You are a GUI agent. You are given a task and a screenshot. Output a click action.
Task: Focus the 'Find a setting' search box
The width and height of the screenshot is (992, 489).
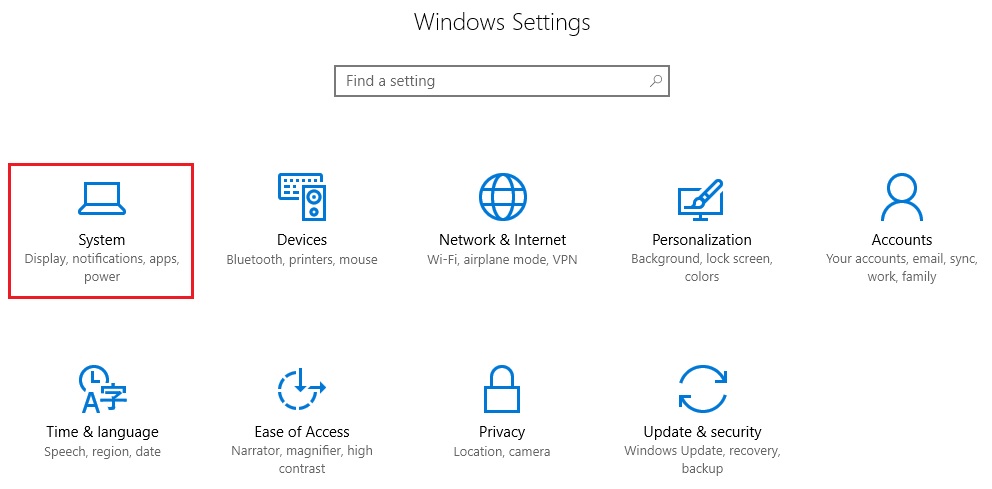490,81
